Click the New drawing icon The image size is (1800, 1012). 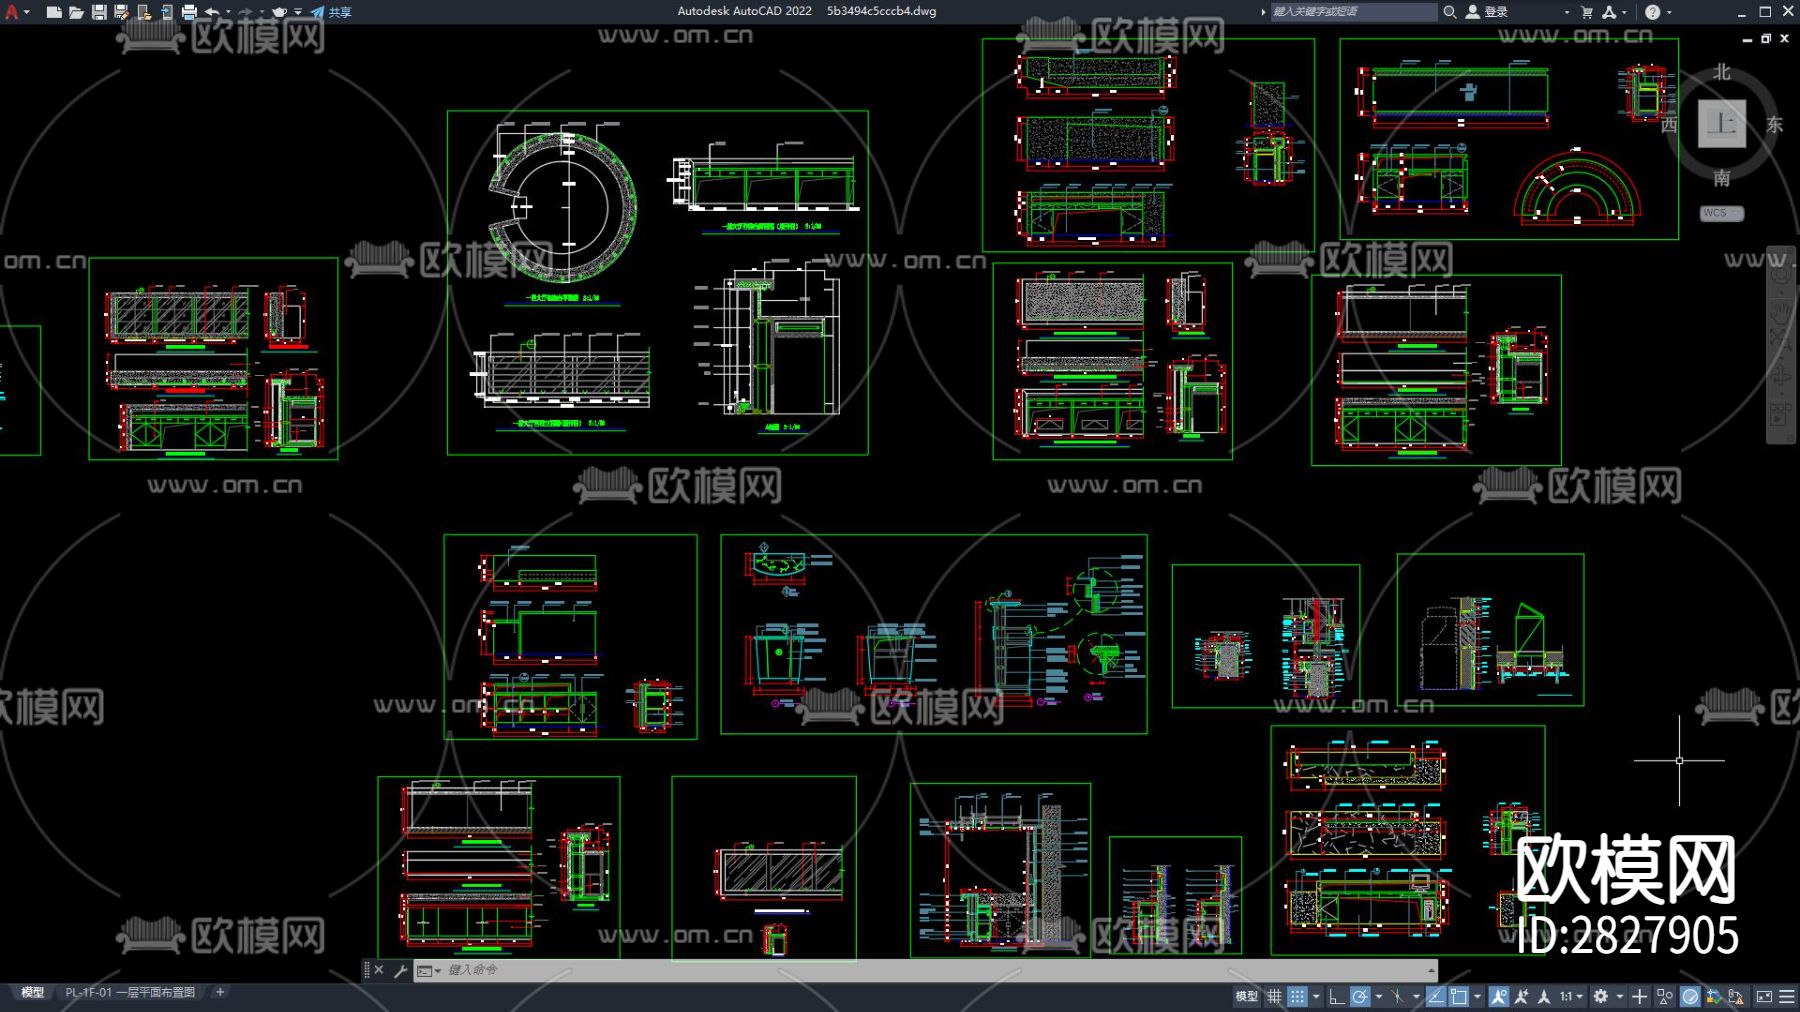54,12
